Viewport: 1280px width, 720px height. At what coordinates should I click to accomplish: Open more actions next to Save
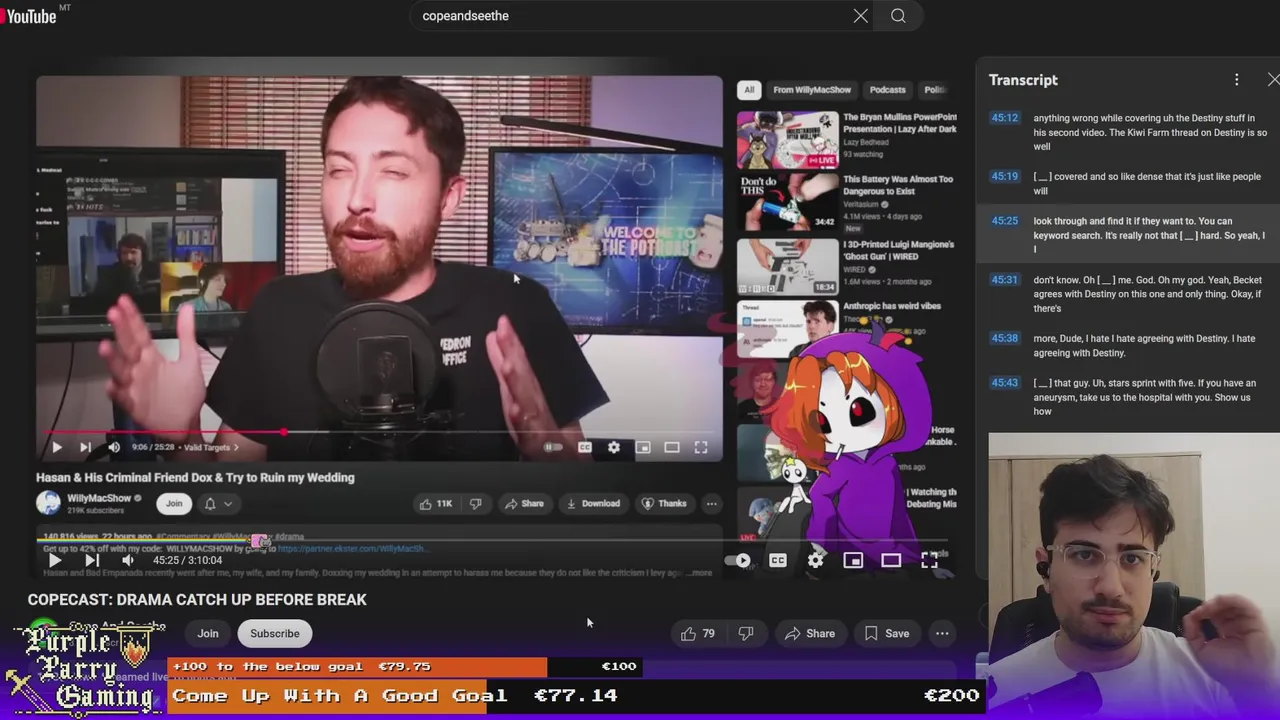[942, 633]
